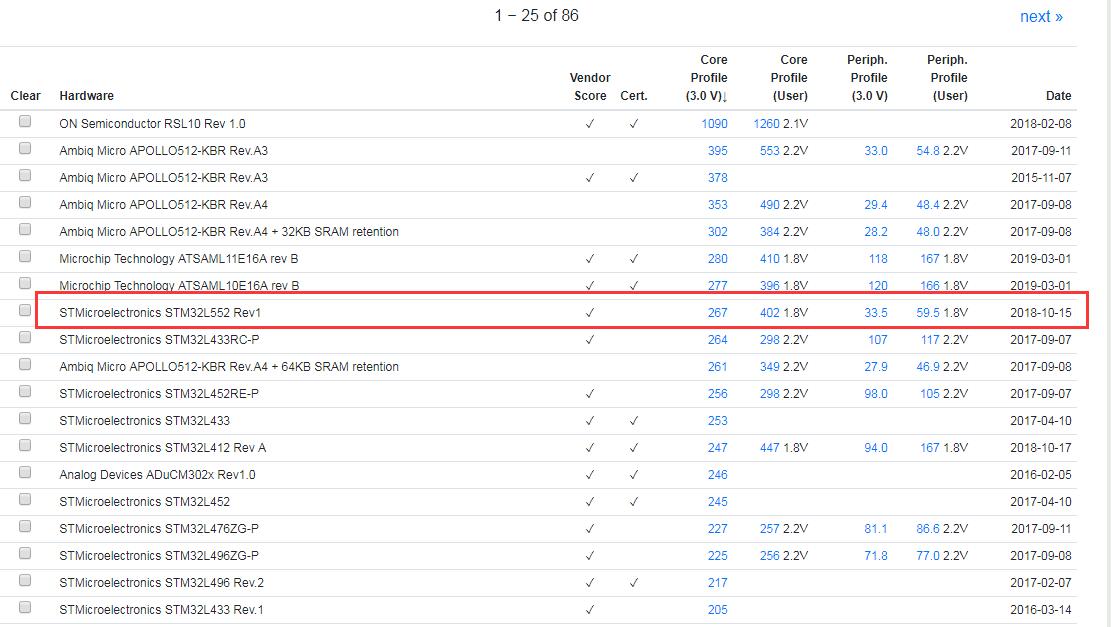Open the 302 core score link
Screen dimensions: 1111x627
[718, 231]
